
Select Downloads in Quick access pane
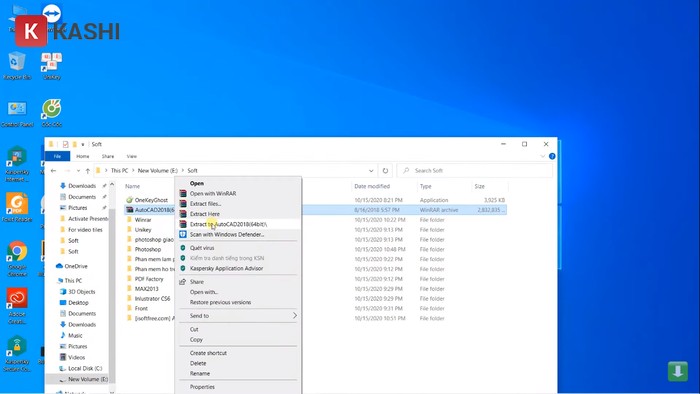(82, 186)
